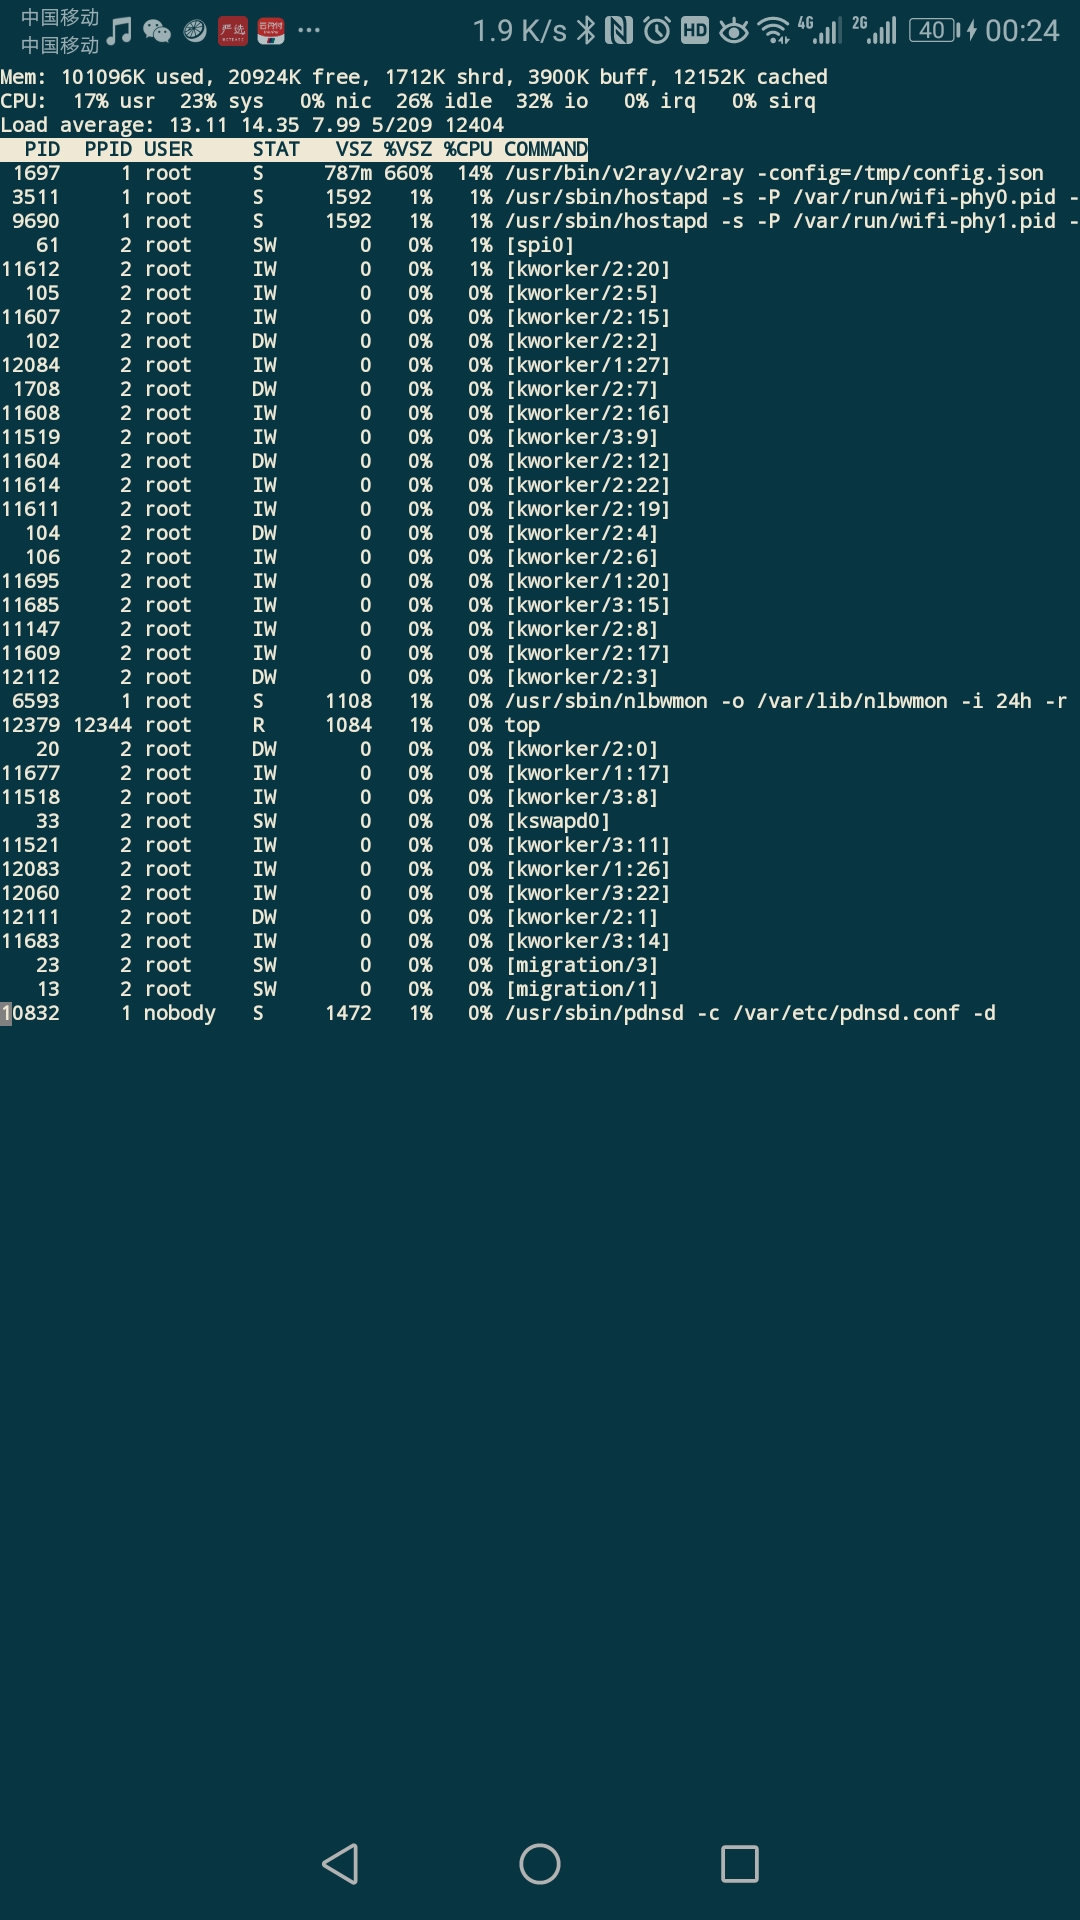
Task: Click the USER column header
Action: point(168,149)
